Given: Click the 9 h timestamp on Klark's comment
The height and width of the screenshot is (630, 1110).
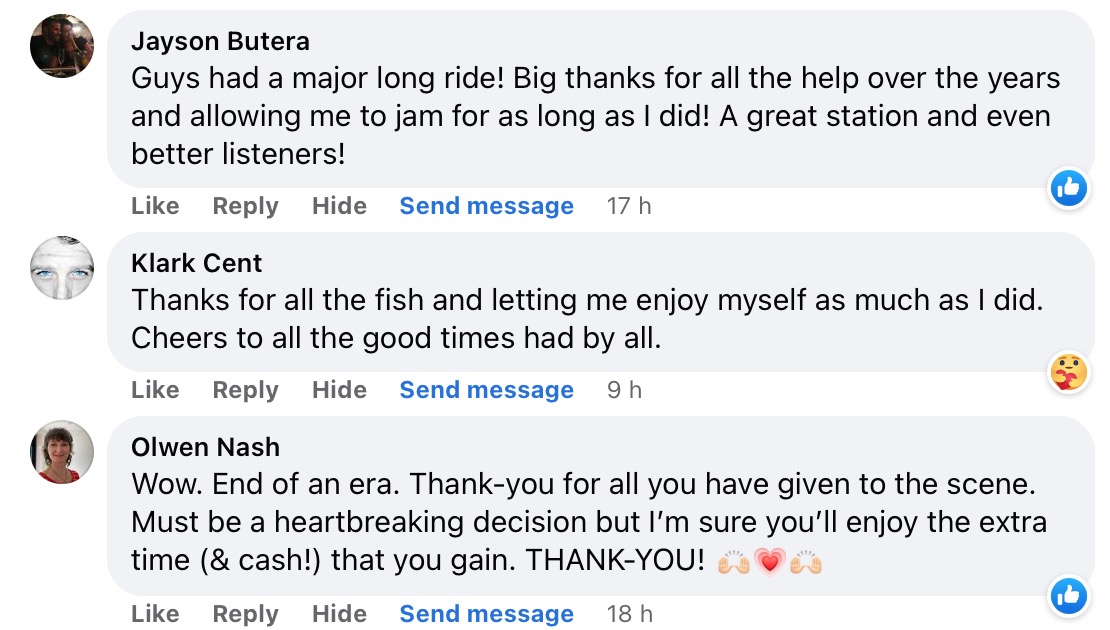Looking at the screenshot, I should (x=624, y=390).
